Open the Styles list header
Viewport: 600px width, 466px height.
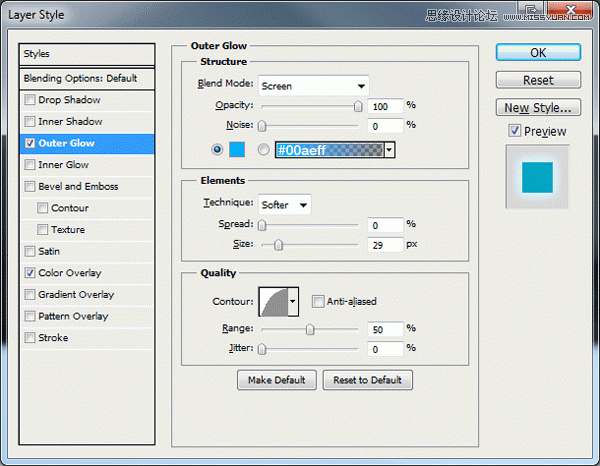point(88,54)
